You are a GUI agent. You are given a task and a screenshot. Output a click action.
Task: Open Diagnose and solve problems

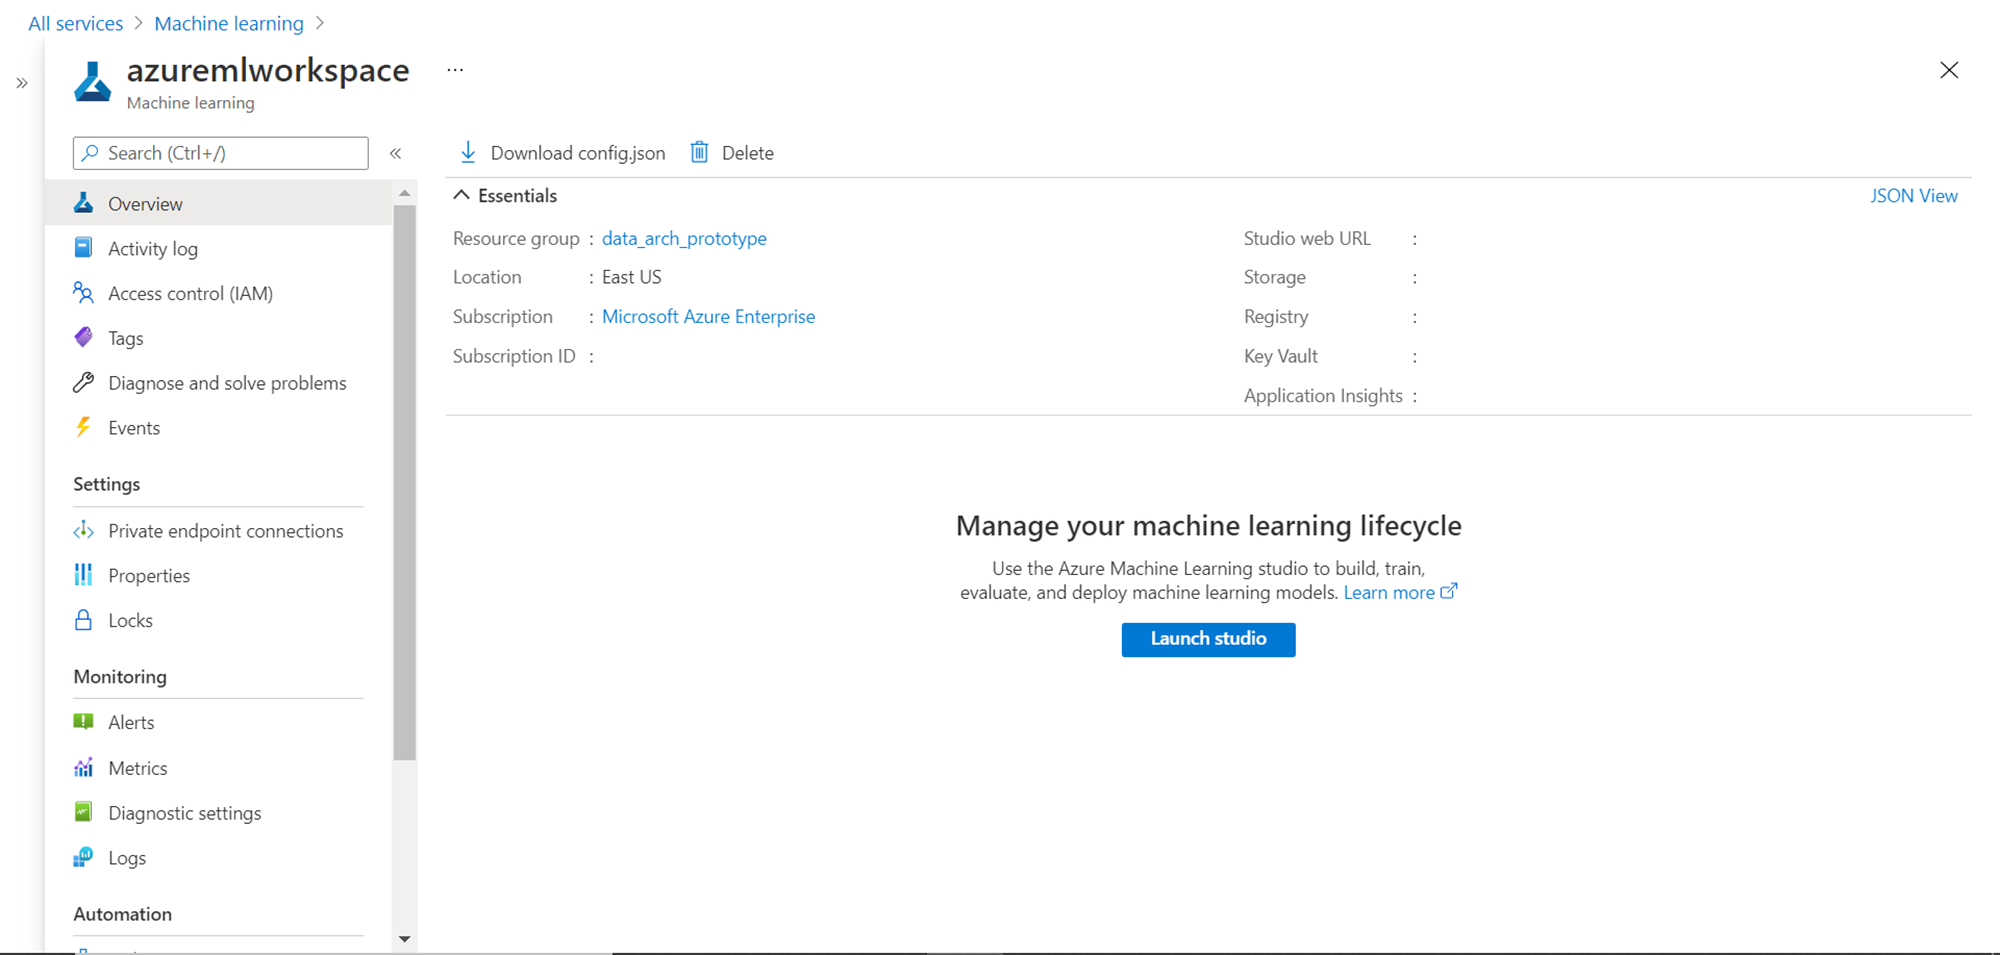click(218, 383)
